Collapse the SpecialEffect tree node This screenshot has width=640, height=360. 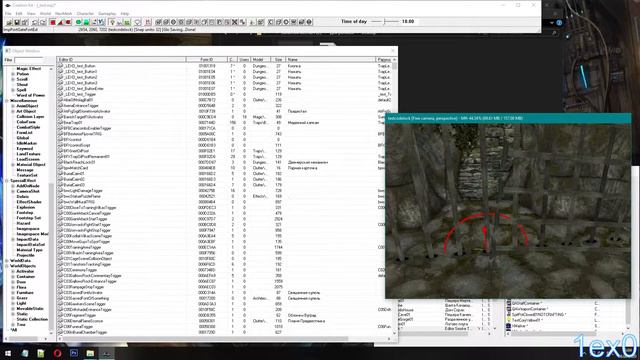(7, 180)
